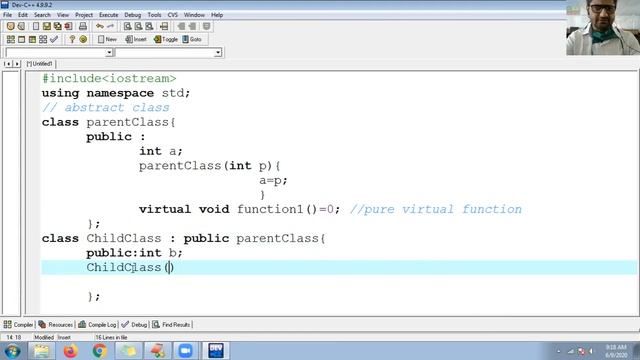Click the red Close file icon
Image resolution: width=640 pixels, height=360 pixels.
click(68, 27)
